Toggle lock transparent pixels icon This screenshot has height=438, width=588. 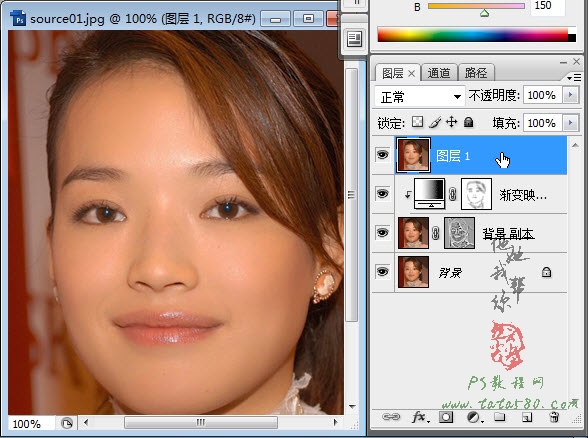click(417, 122)
